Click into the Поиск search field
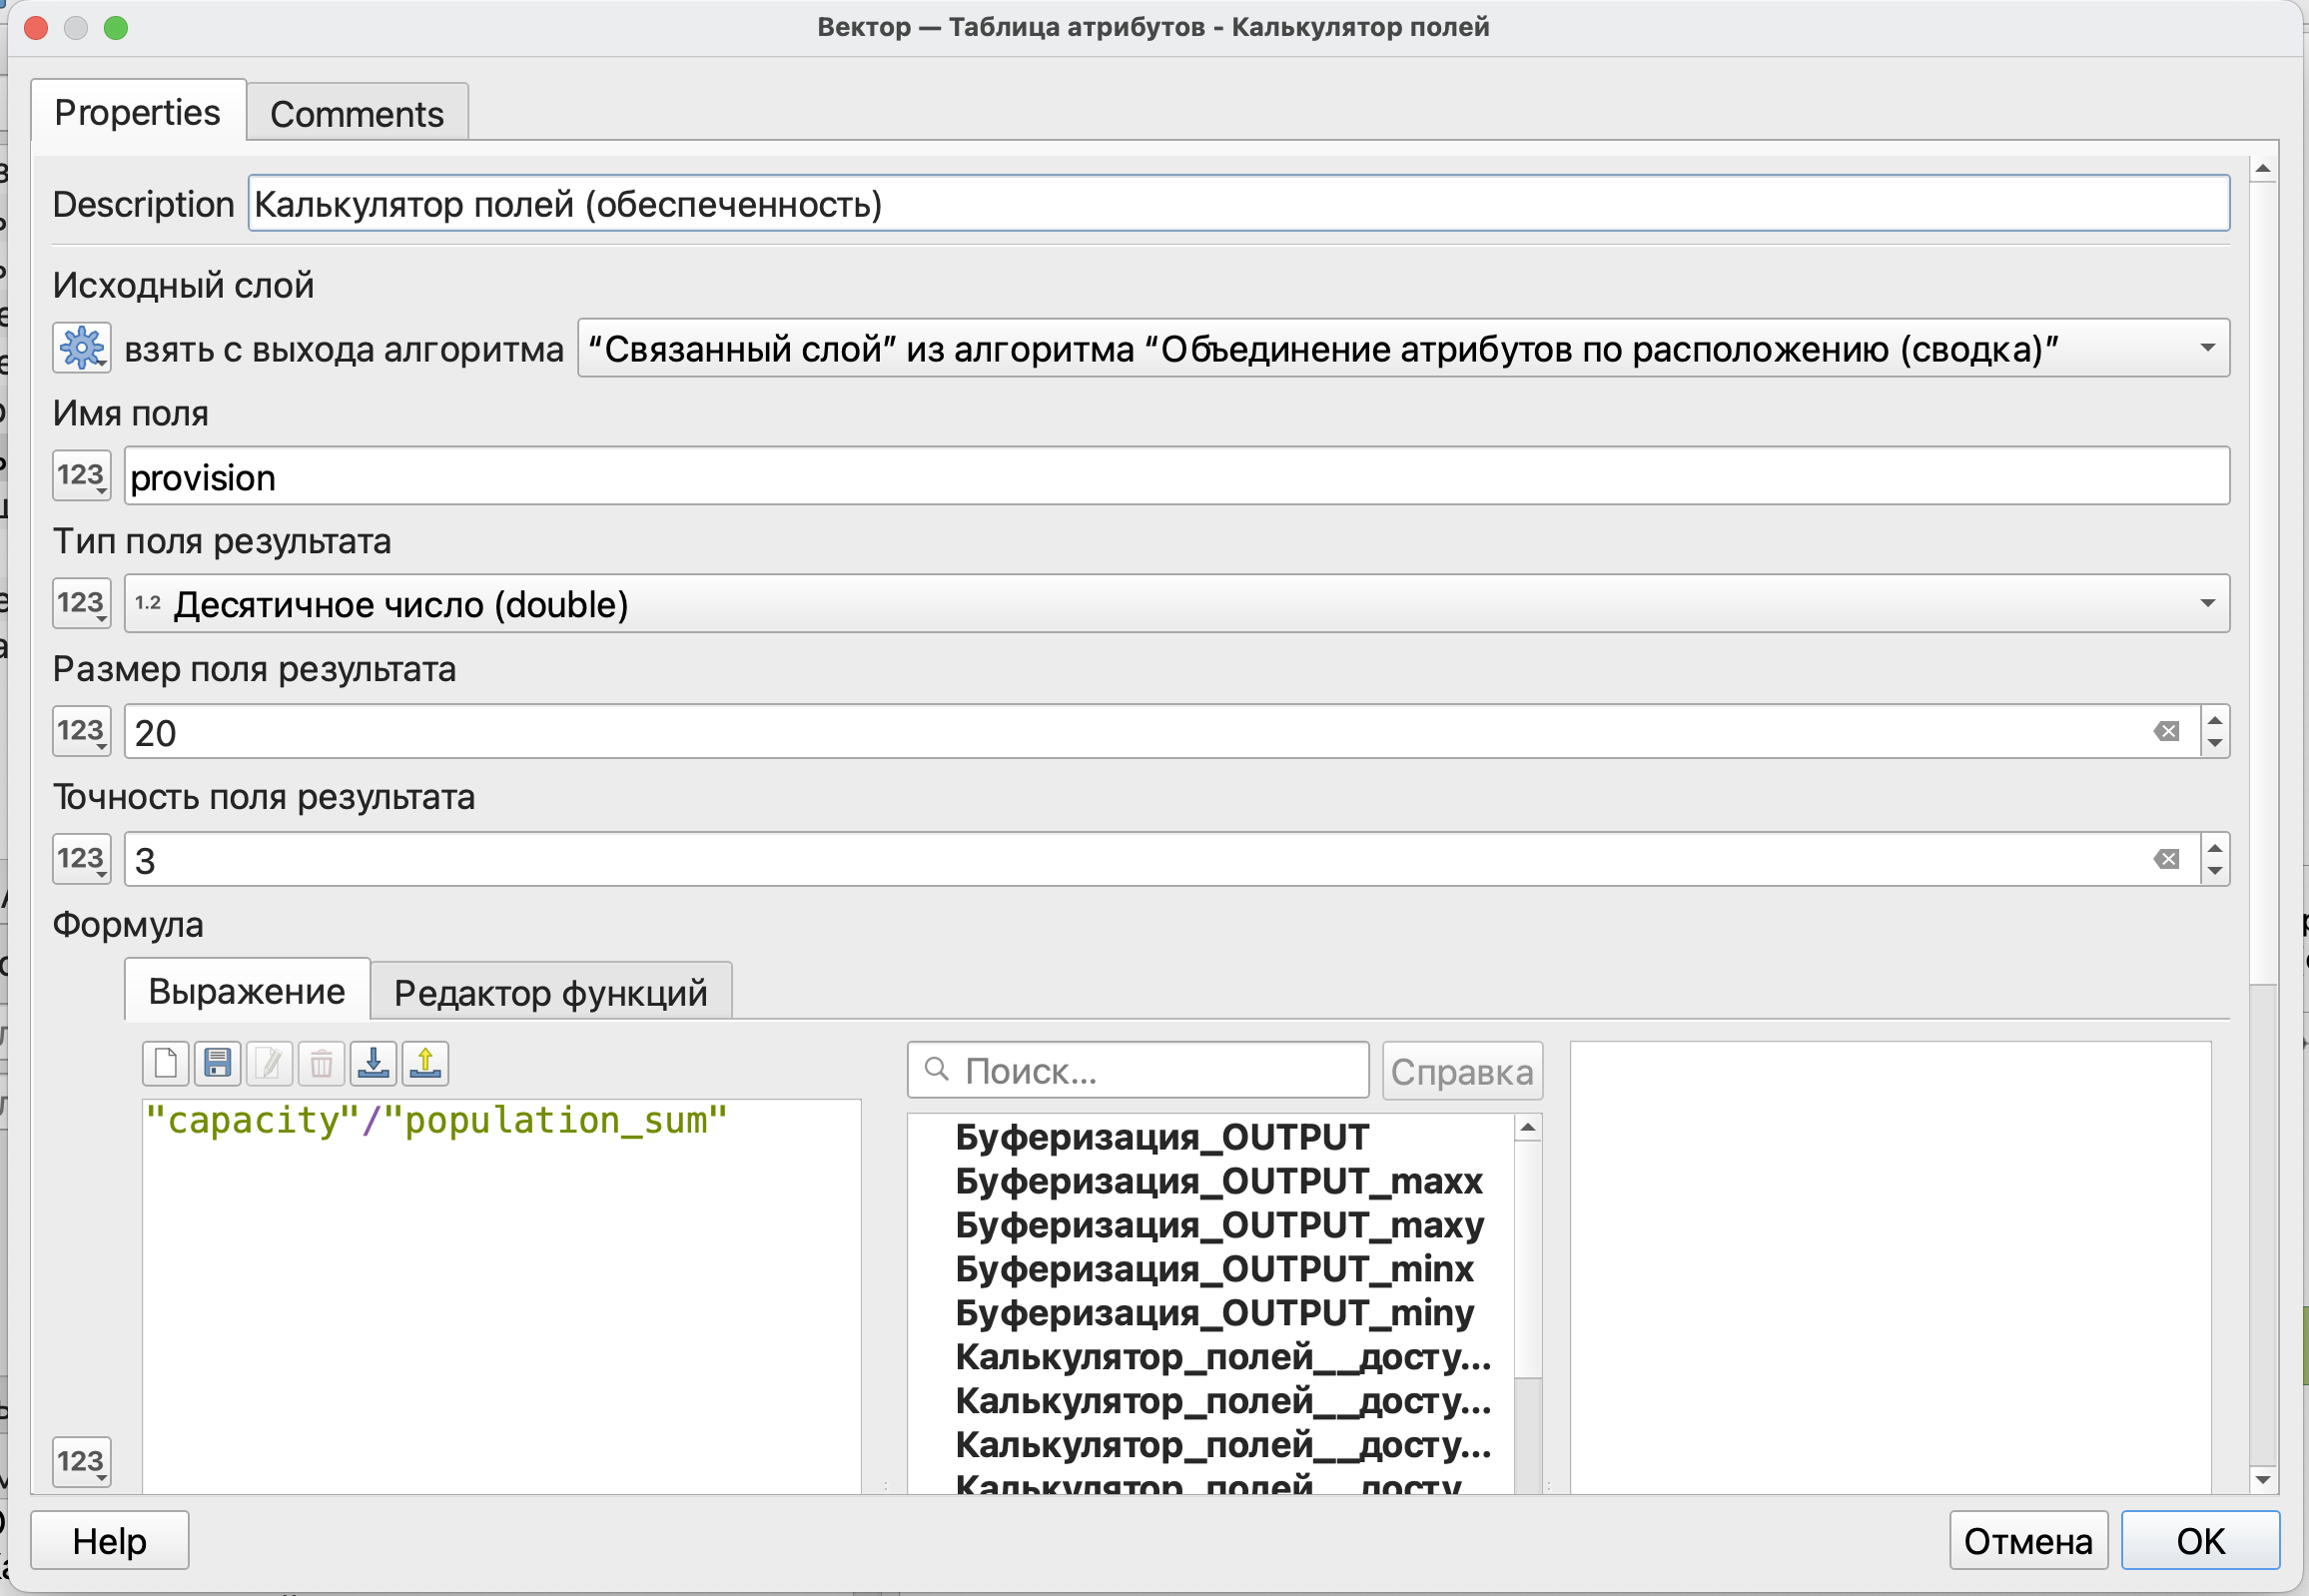Viewport: 2309px width, 1596px height. [1150, 1071]
